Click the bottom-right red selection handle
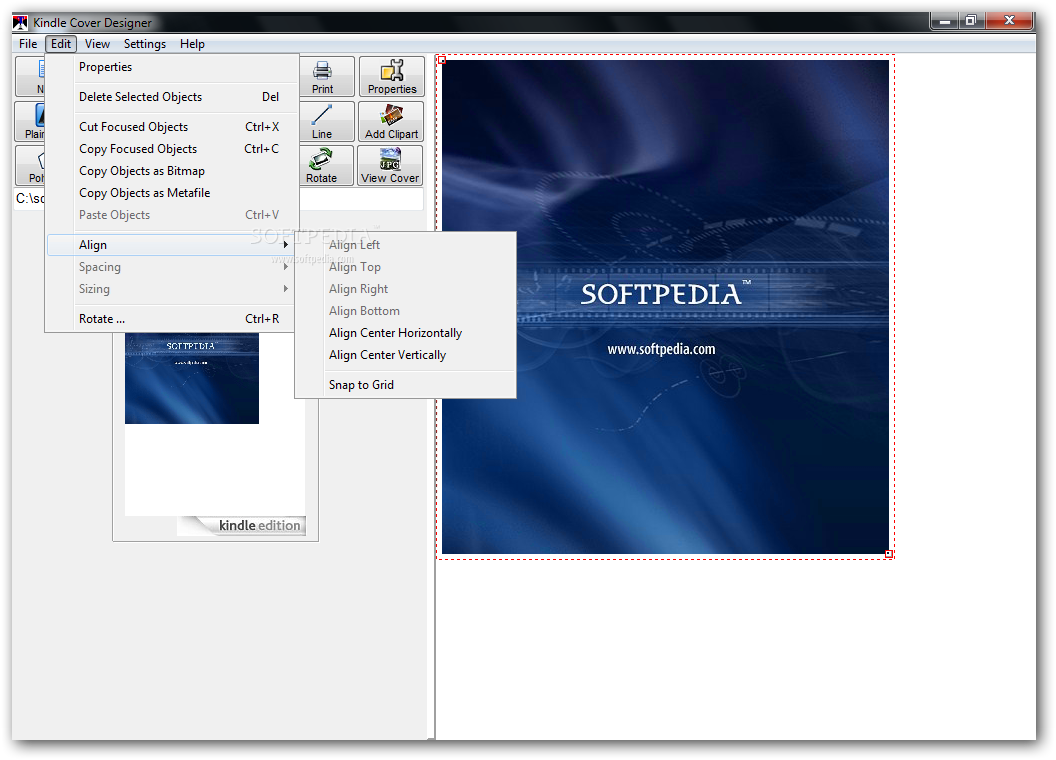Image resolution: width=1056 pixels, height=760 pixels. 889,554
